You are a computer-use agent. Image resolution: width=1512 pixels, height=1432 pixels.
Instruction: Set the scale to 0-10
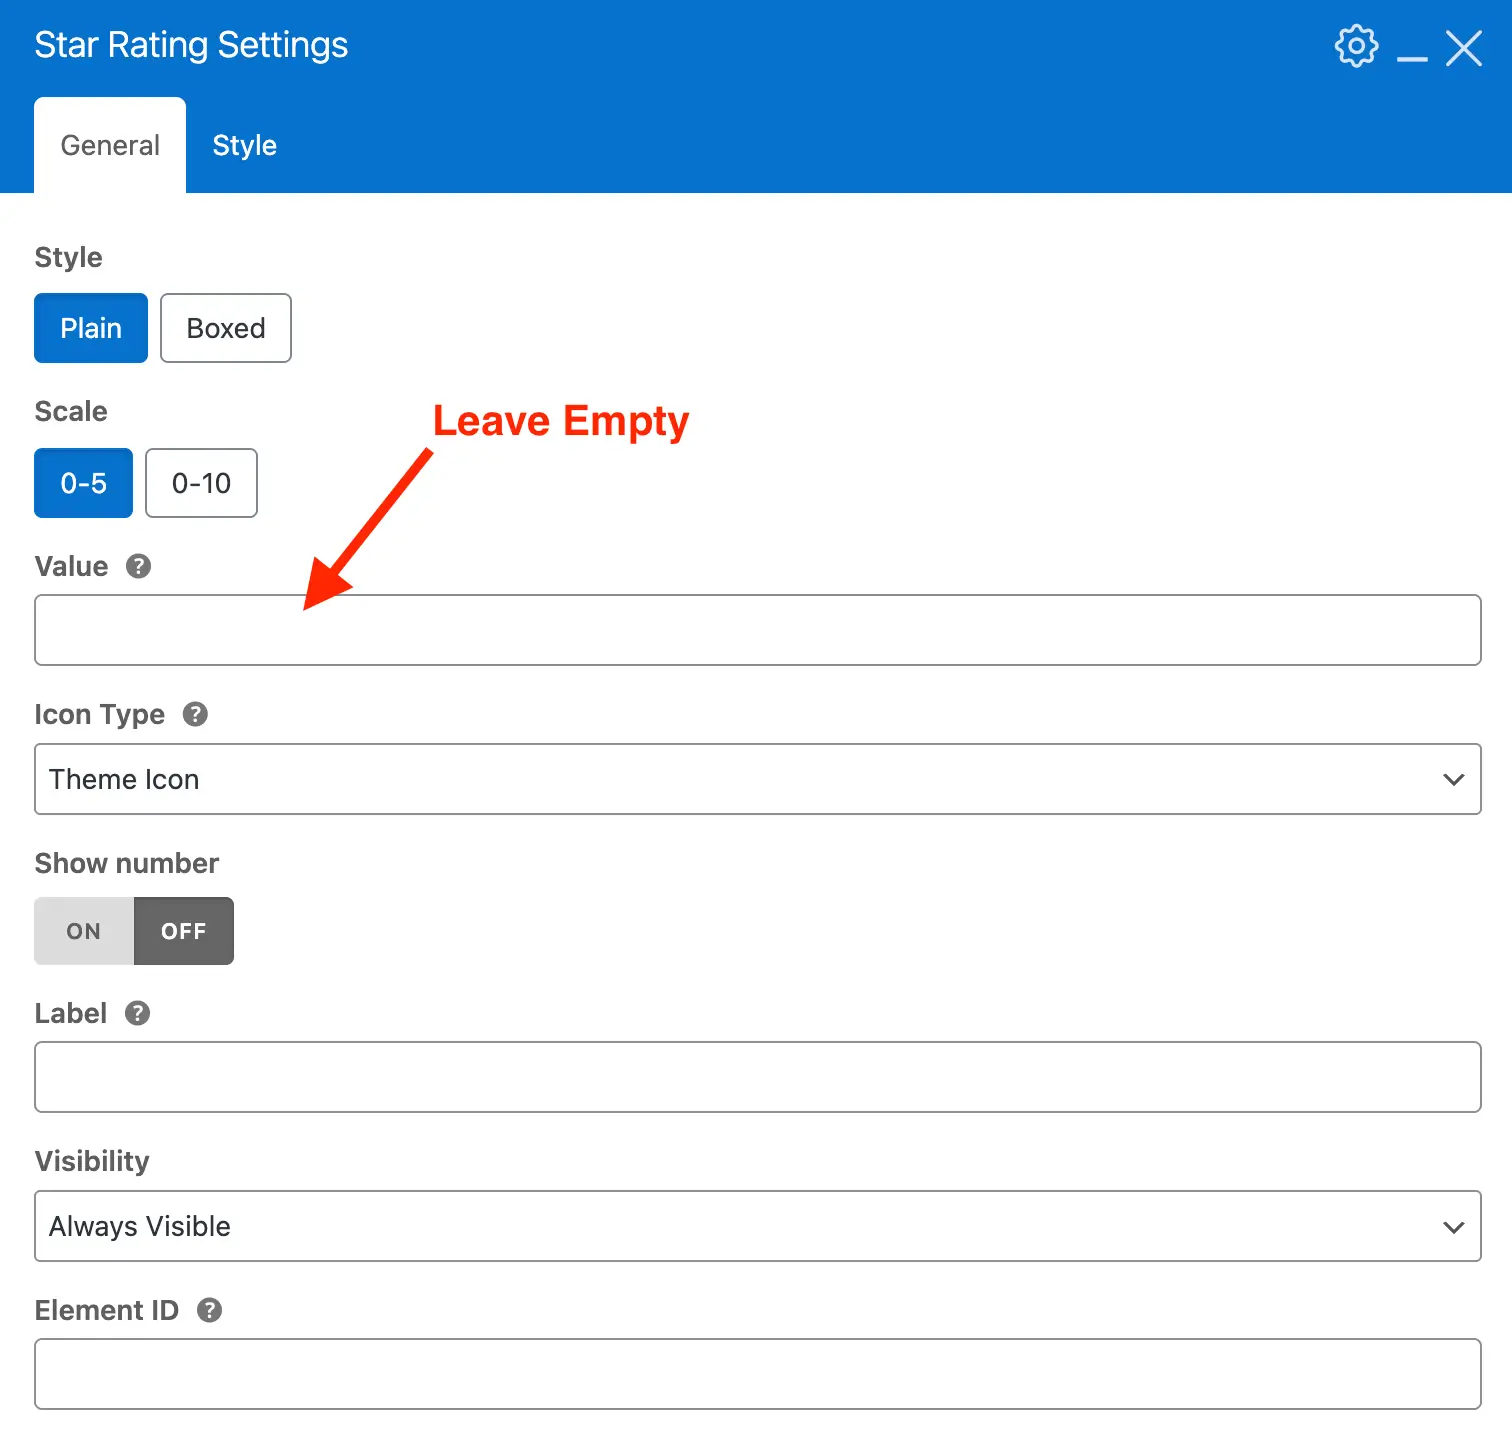coord(201,483)
